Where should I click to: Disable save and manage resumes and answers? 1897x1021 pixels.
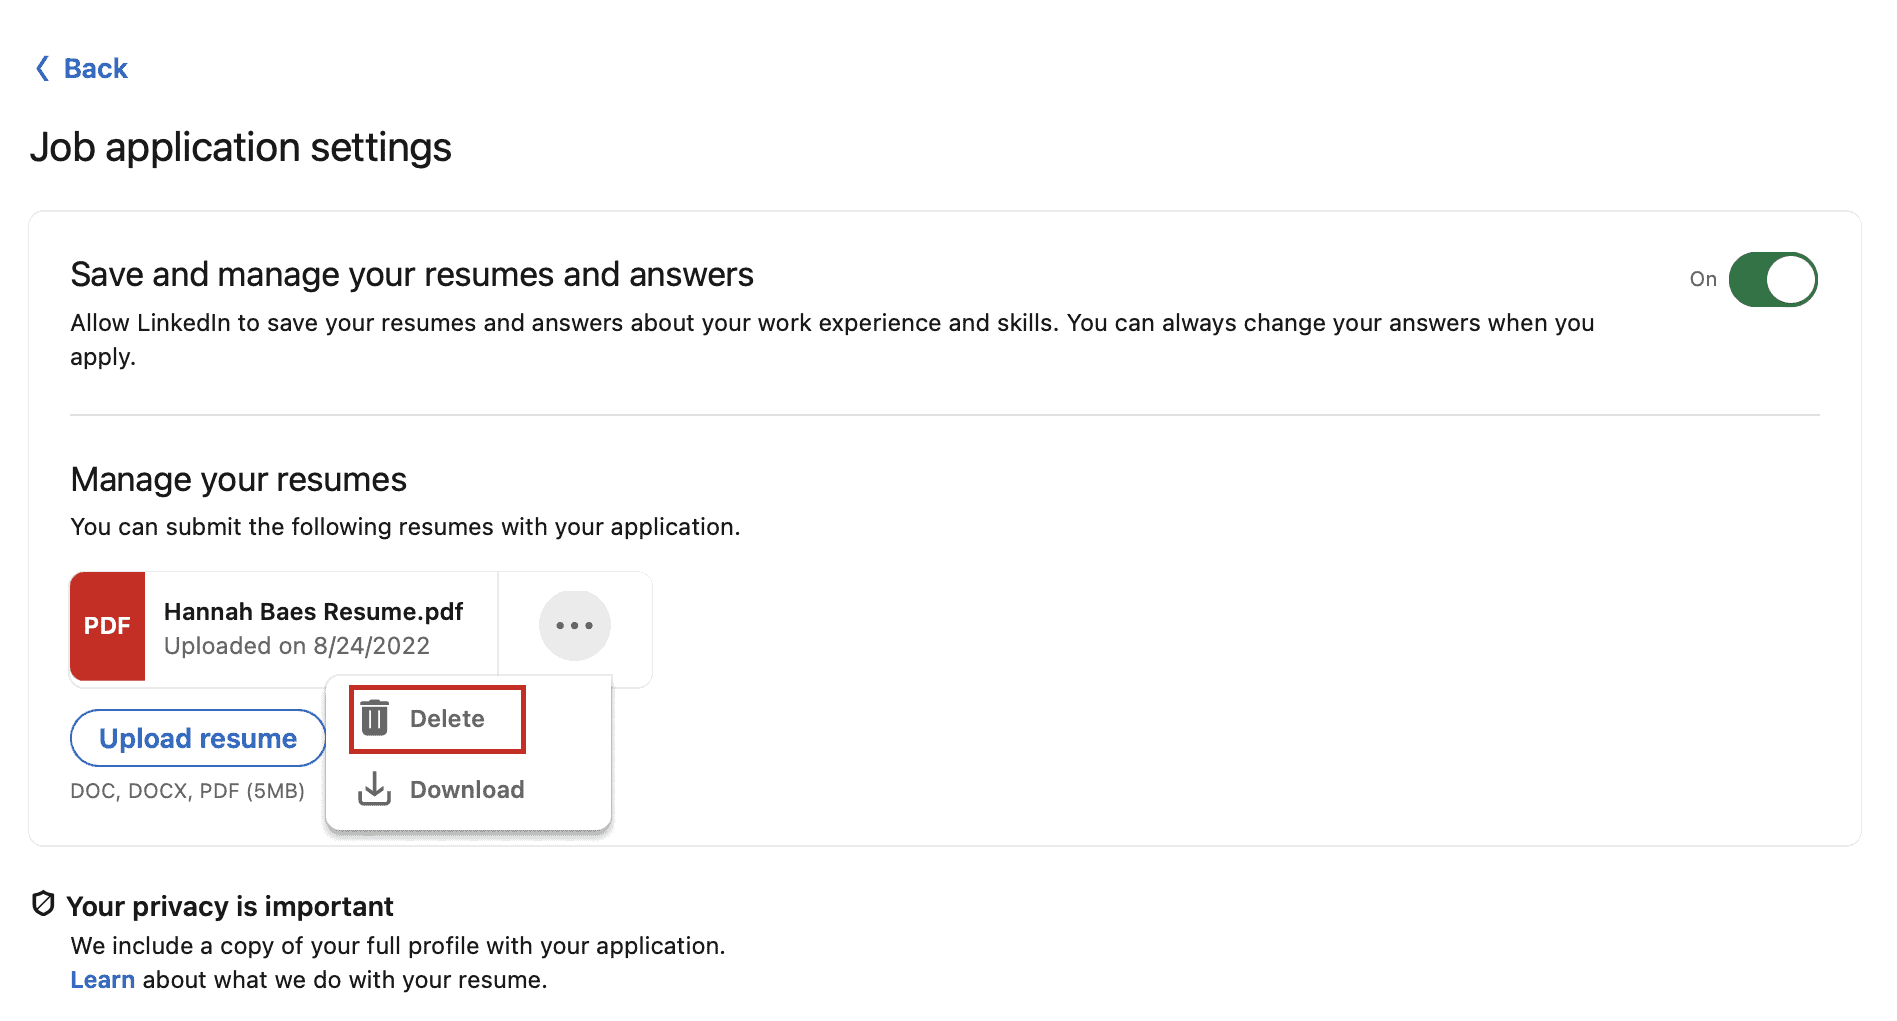coord(1772,280)
